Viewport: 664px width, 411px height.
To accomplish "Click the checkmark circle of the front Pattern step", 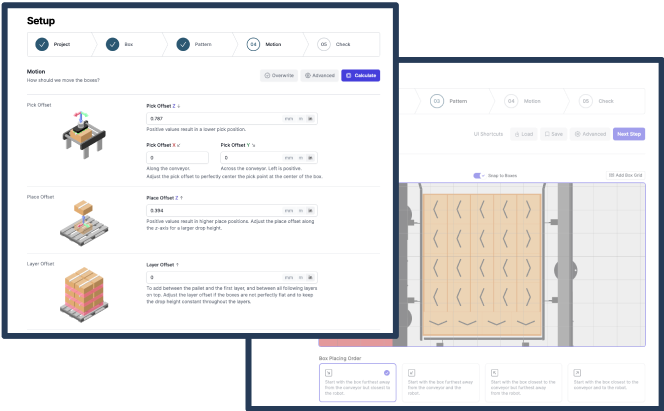I will pos(183,44).
